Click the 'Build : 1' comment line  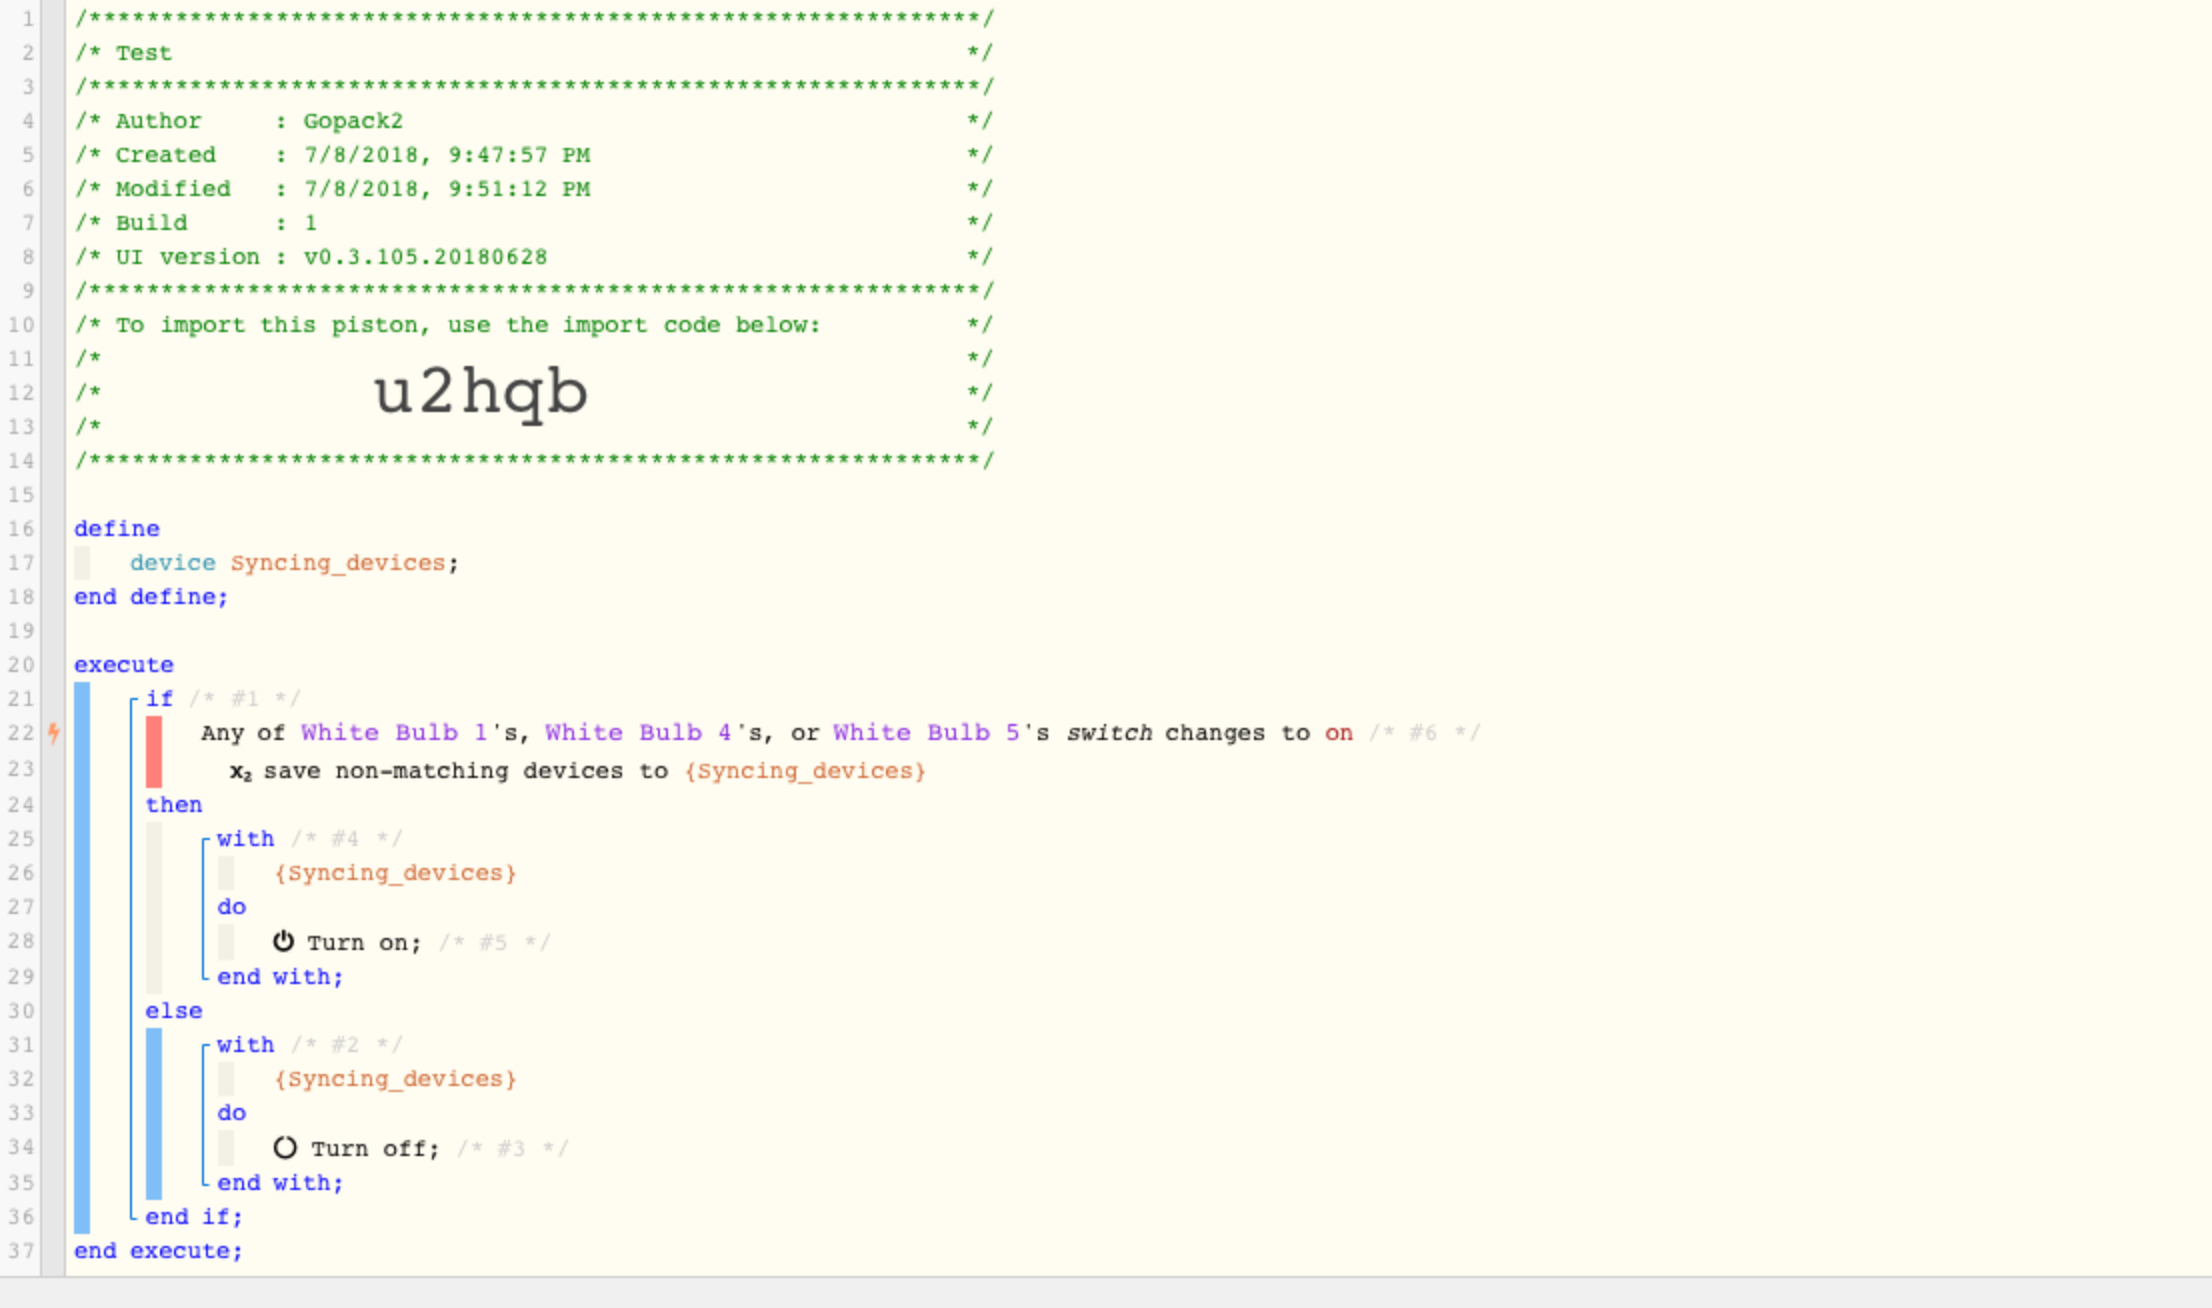[x=534, y=223]
